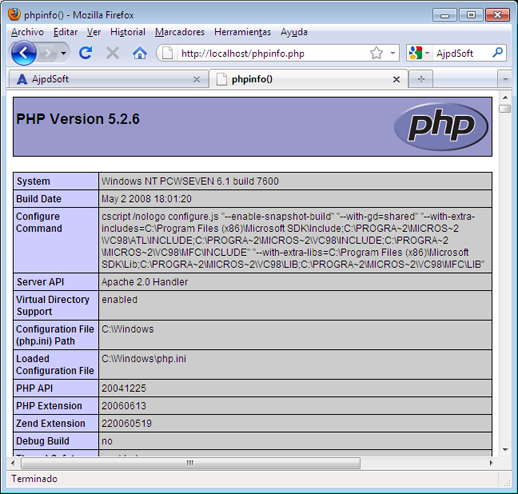518x494 pixels.
Task: Open the back/forward history dropdown arrow
Action: [x=63, y=53]
